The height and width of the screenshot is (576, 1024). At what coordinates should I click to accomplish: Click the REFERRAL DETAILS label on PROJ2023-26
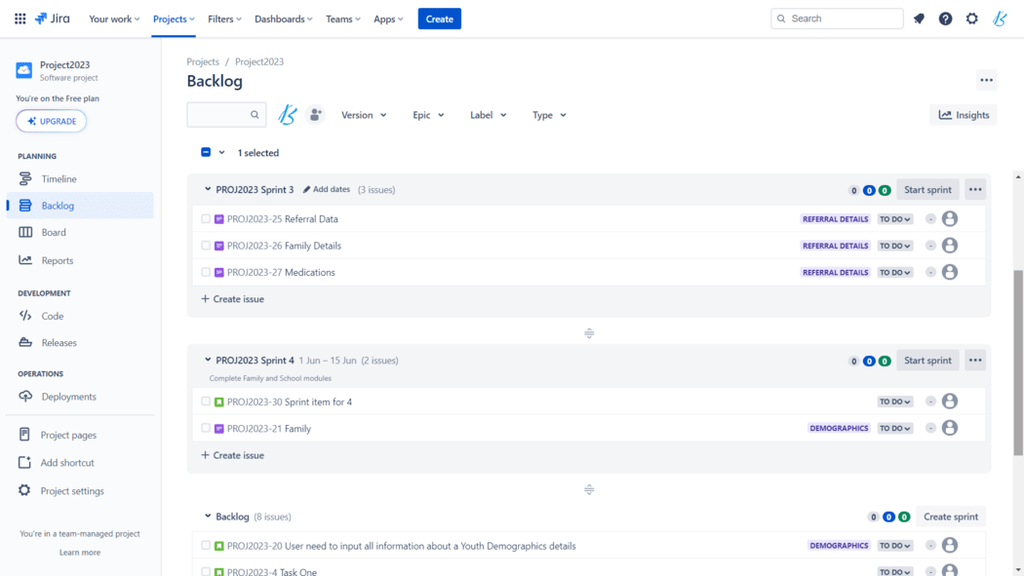click(x=835, y=246)
